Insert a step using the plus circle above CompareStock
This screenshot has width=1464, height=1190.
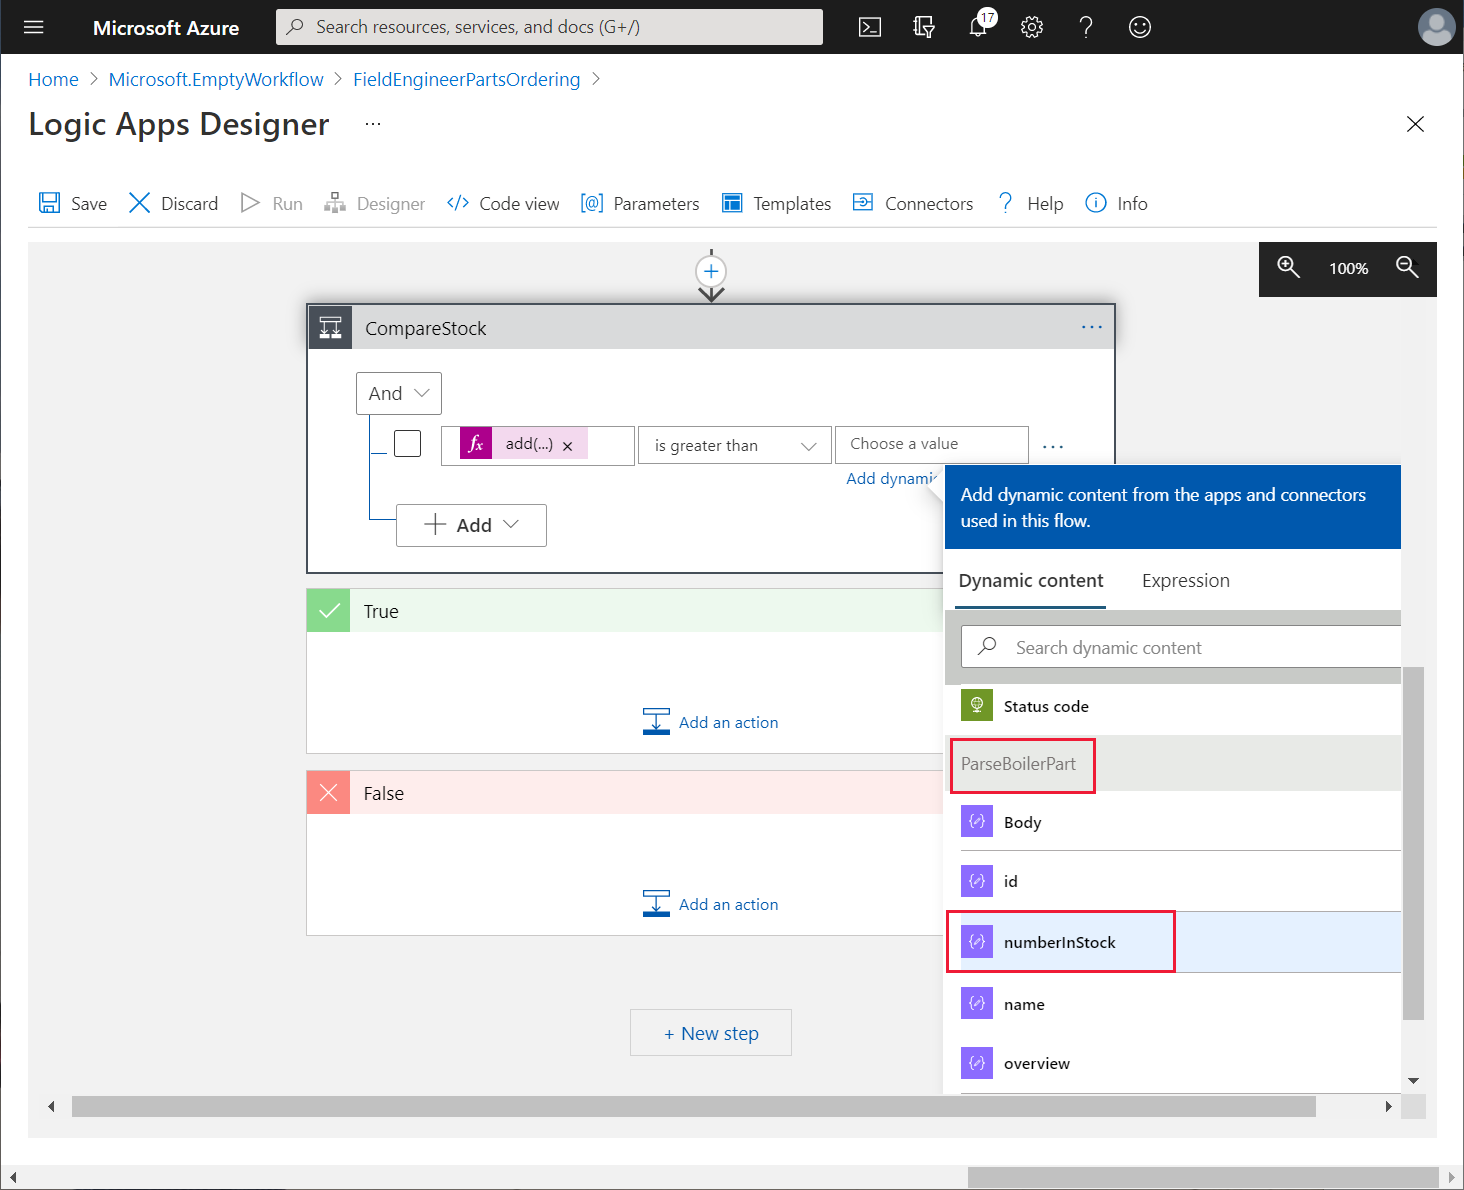711,271
